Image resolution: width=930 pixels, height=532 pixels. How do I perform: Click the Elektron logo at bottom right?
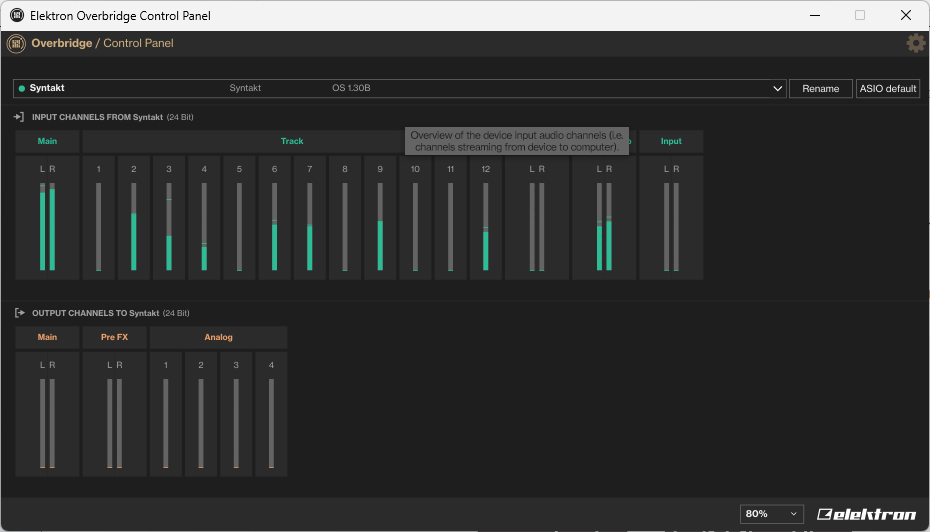pyautogui.click(x=866, y=514)
